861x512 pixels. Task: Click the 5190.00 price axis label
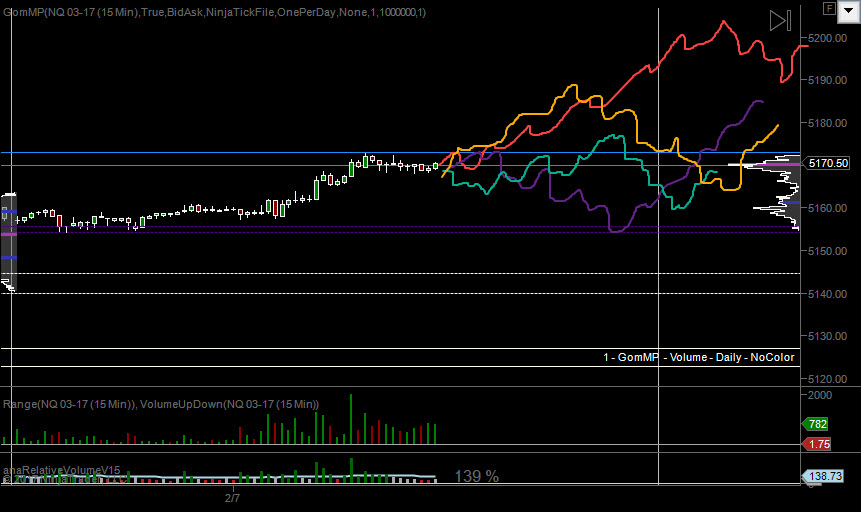coord(828,80)
